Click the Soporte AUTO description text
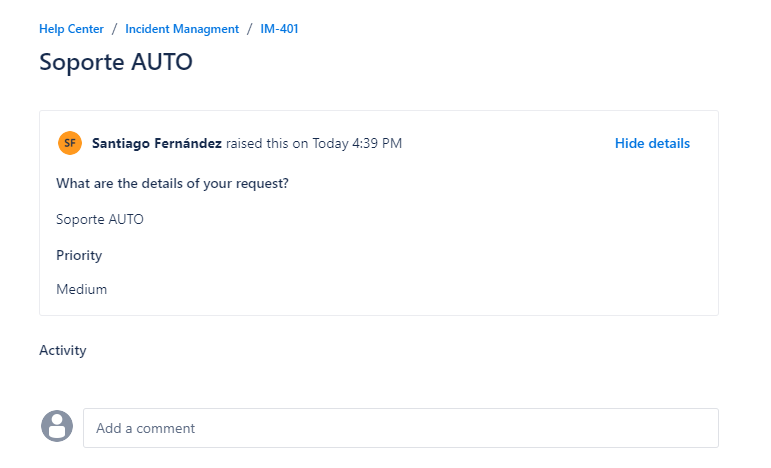Screen dimensions: 771x468 point(100,219)
